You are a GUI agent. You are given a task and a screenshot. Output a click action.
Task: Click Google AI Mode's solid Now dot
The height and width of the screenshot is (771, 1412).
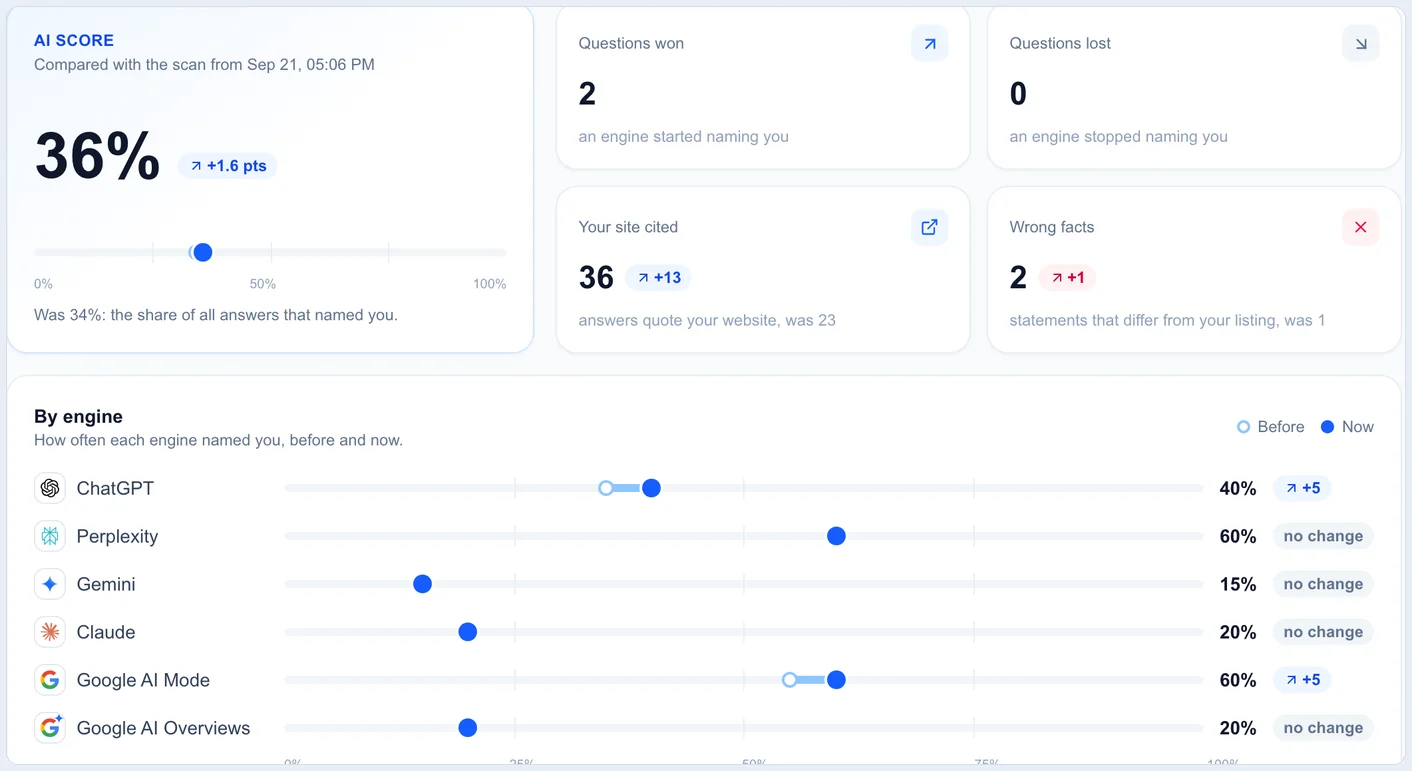[836, 680]
